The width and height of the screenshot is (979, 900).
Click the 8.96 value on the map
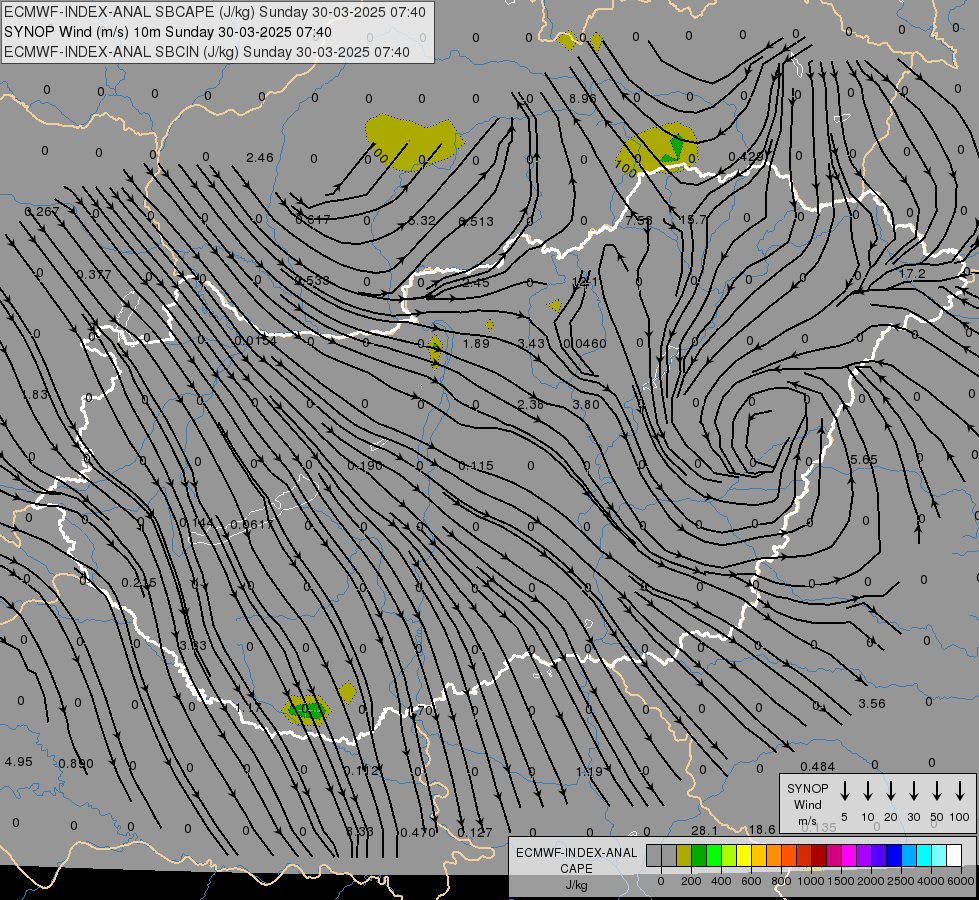click(583, 98)
